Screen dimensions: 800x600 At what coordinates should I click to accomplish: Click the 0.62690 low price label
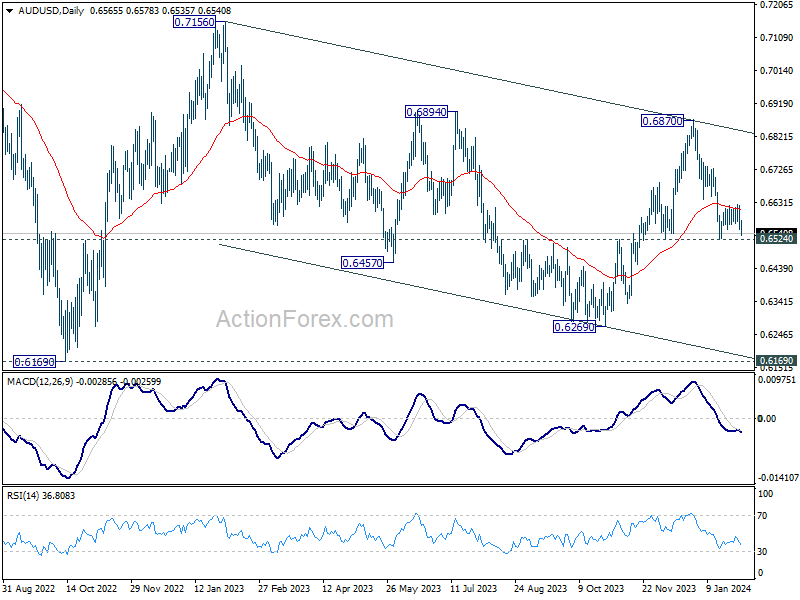pyautogui.click(x=574, y=327)
